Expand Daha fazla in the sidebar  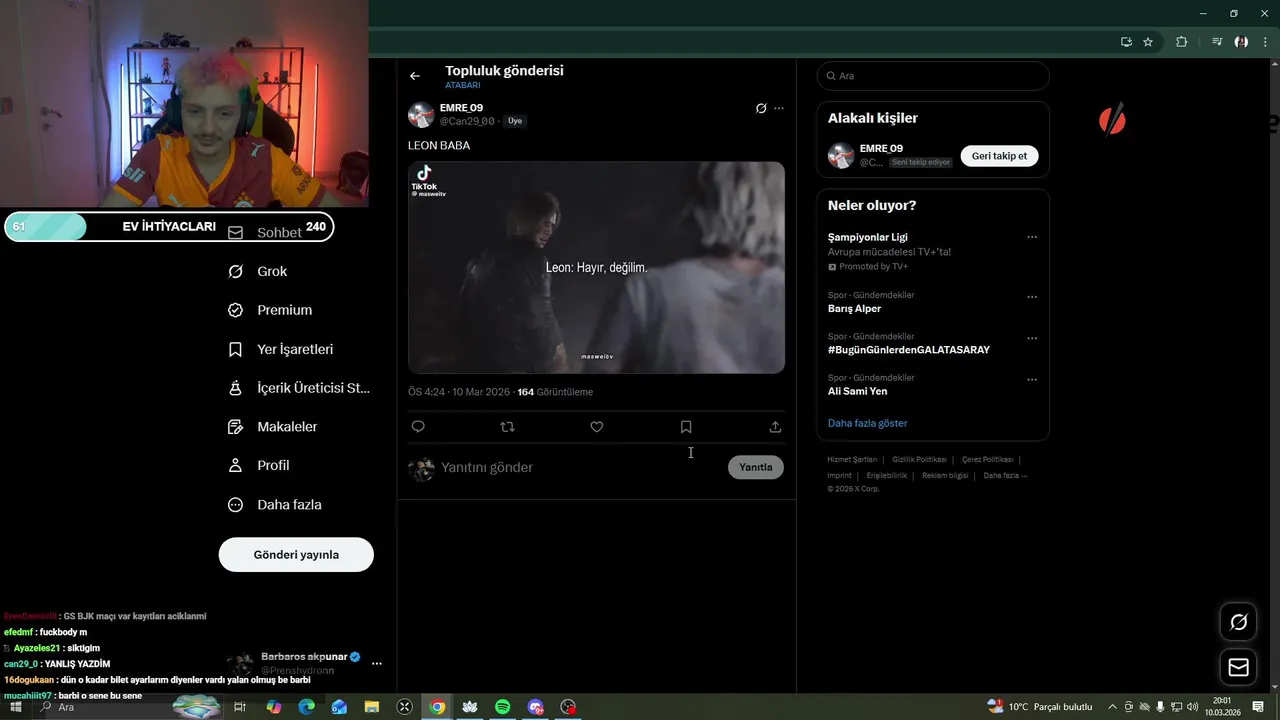pos(275,505)
